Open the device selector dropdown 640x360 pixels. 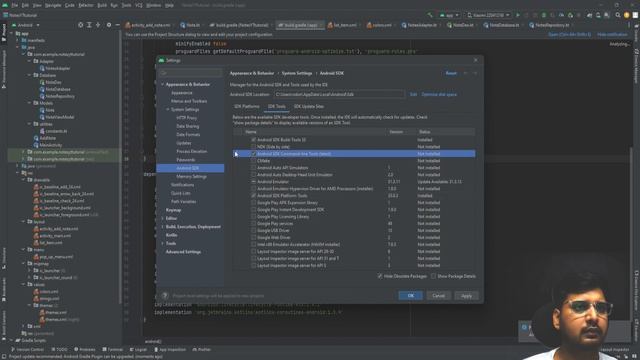(488, 15)
